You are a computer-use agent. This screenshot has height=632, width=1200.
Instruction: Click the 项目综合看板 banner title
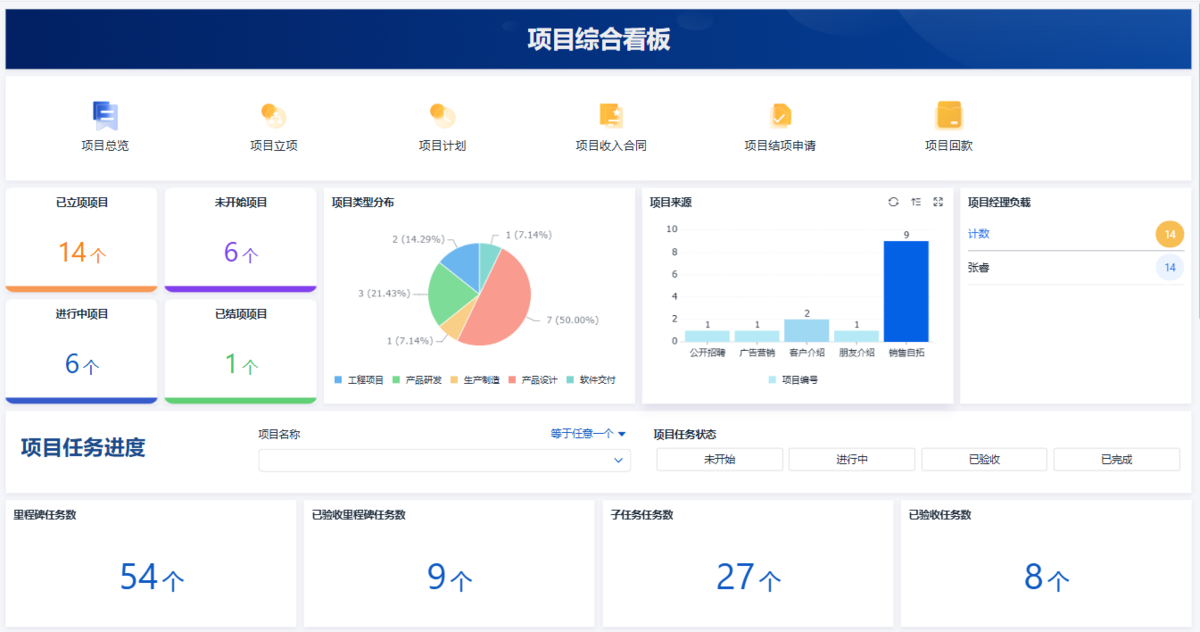[x=599, y=40]
